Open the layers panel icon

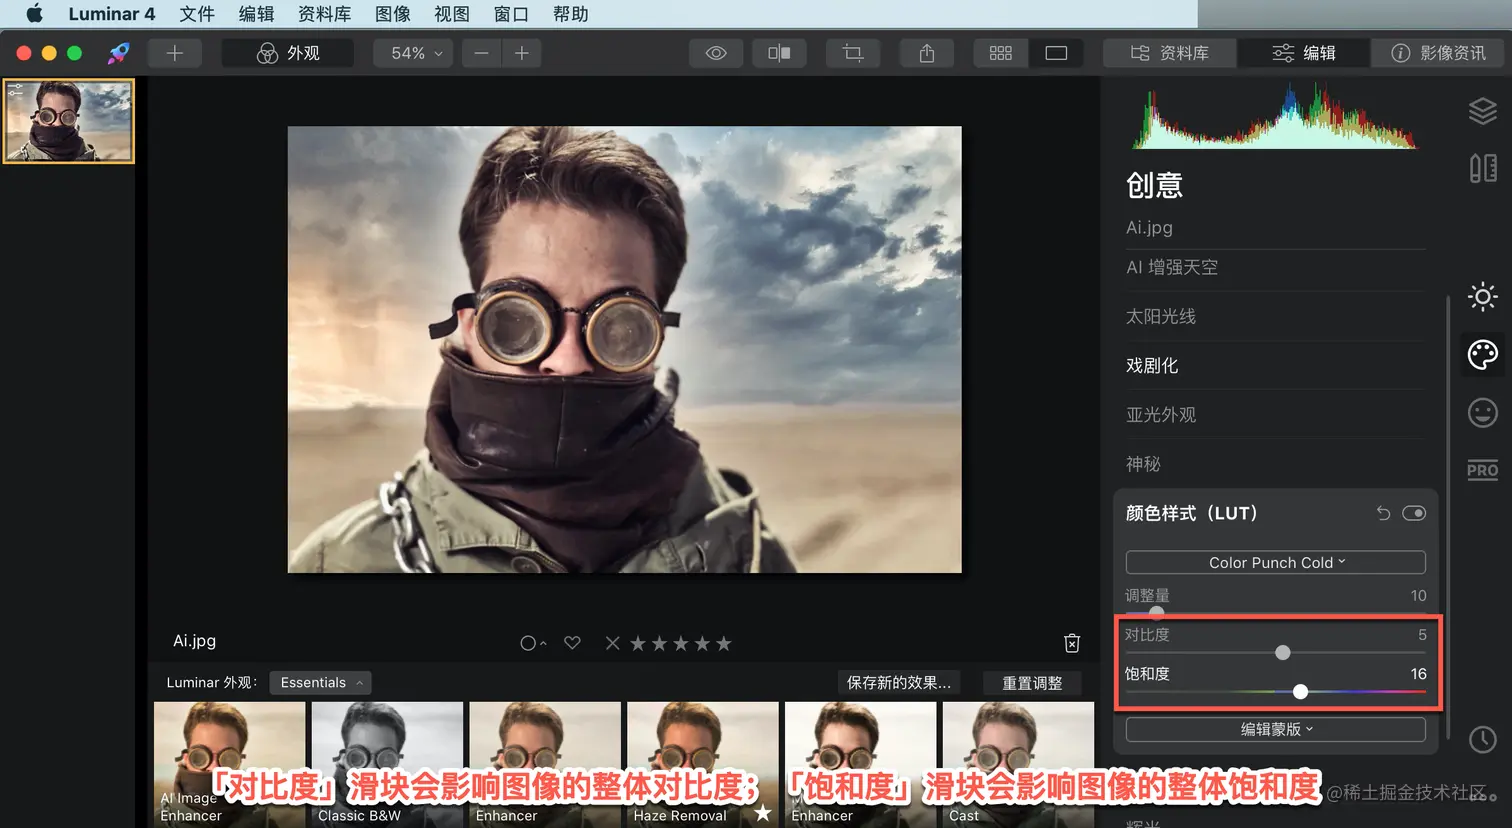pos(1482,111)
